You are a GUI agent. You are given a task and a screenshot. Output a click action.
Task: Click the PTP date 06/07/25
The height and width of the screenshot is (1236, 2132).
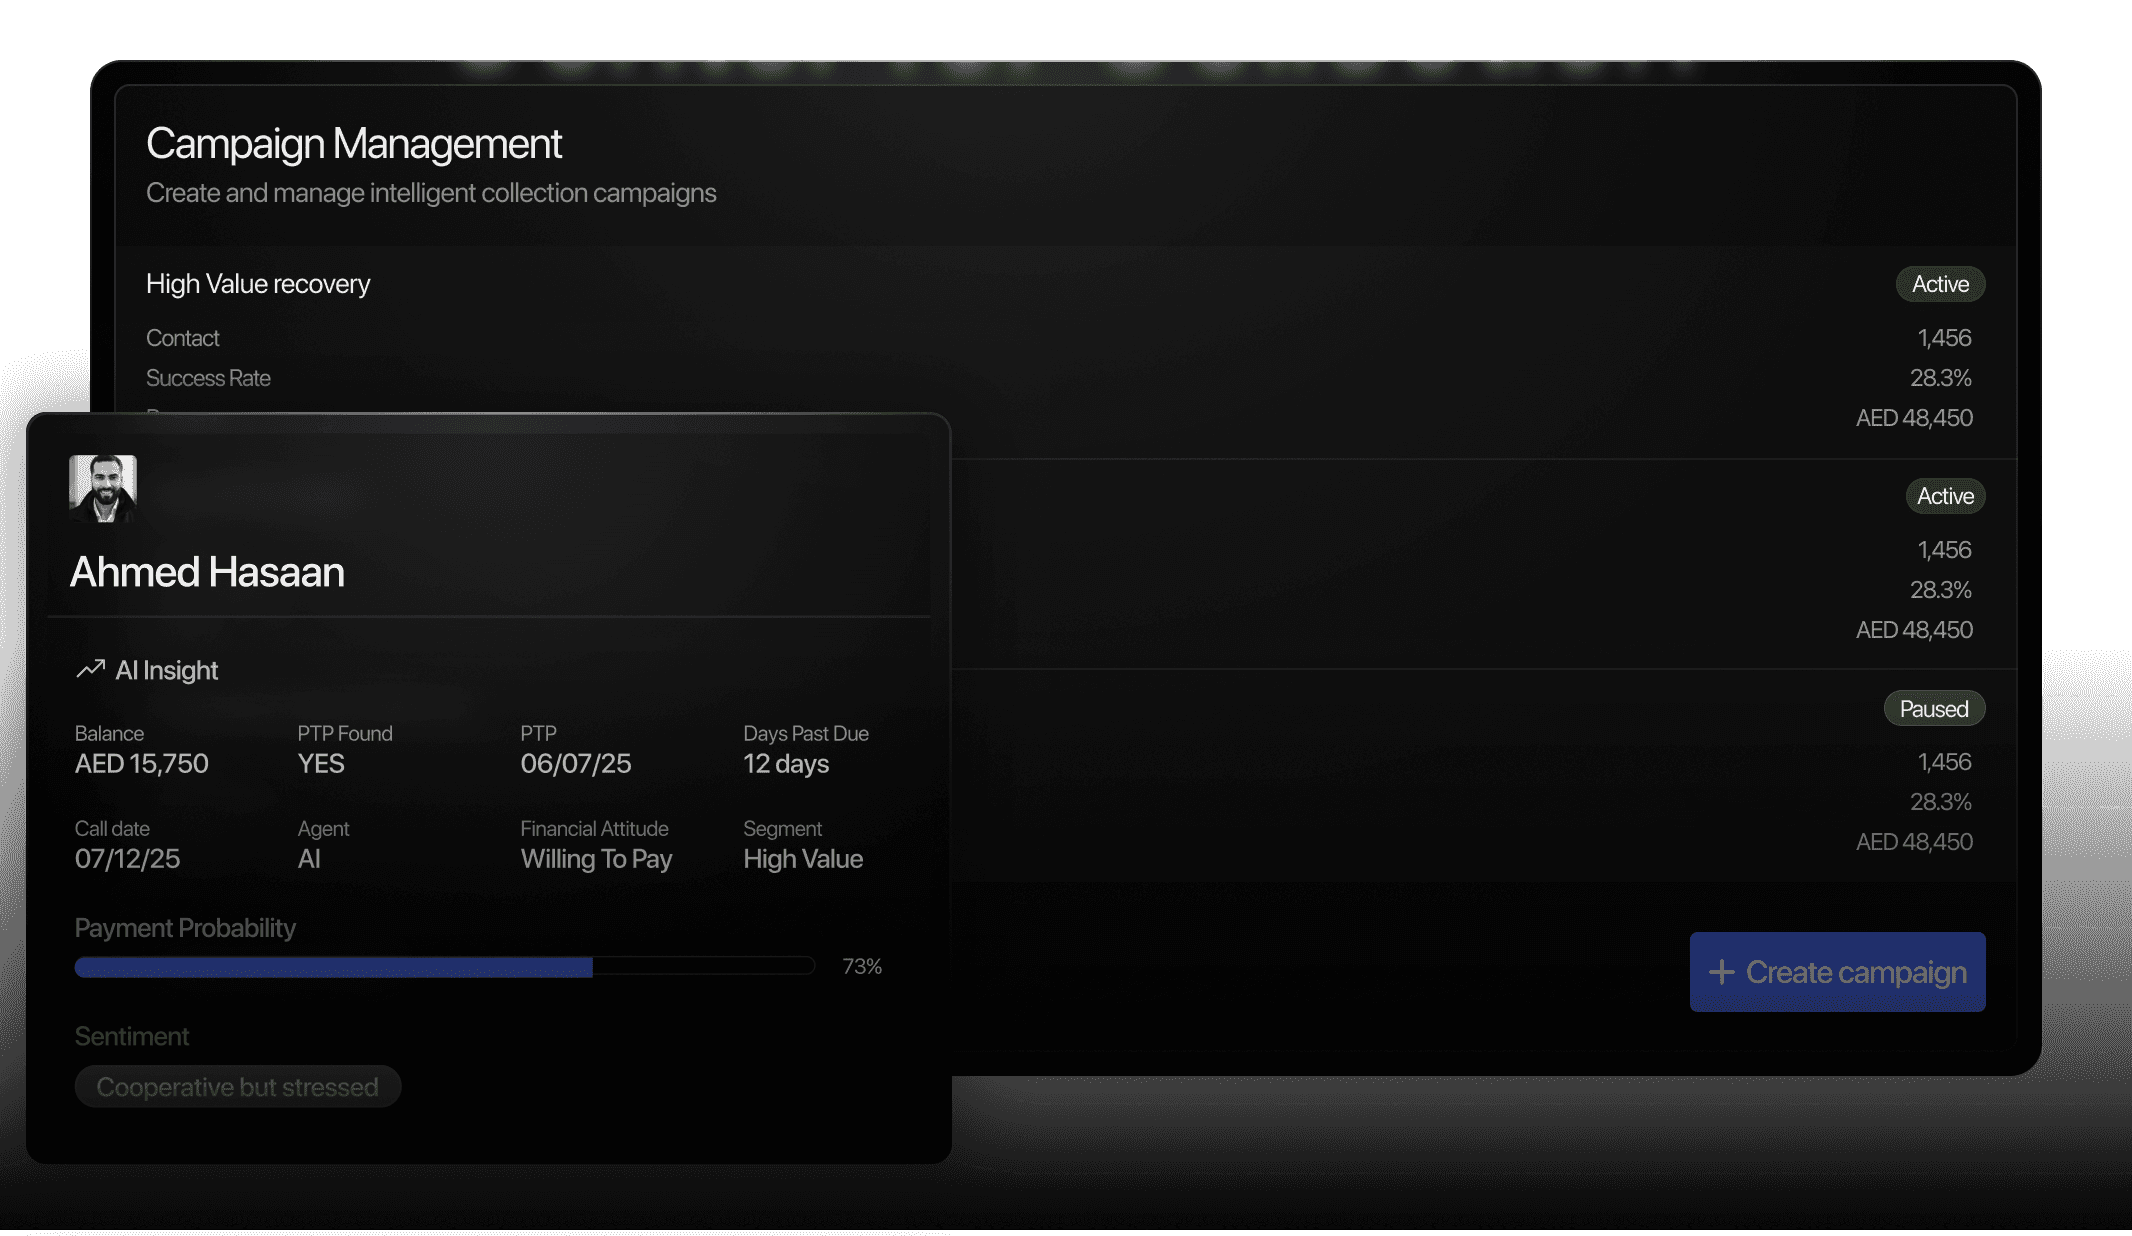pos(575,764)
